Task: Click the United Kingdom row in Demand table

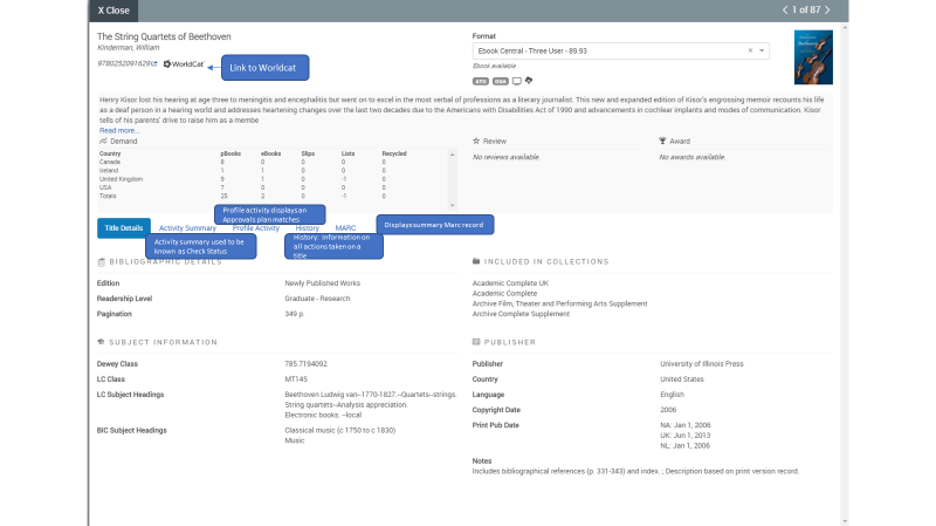Action: (x=272, y=179)
